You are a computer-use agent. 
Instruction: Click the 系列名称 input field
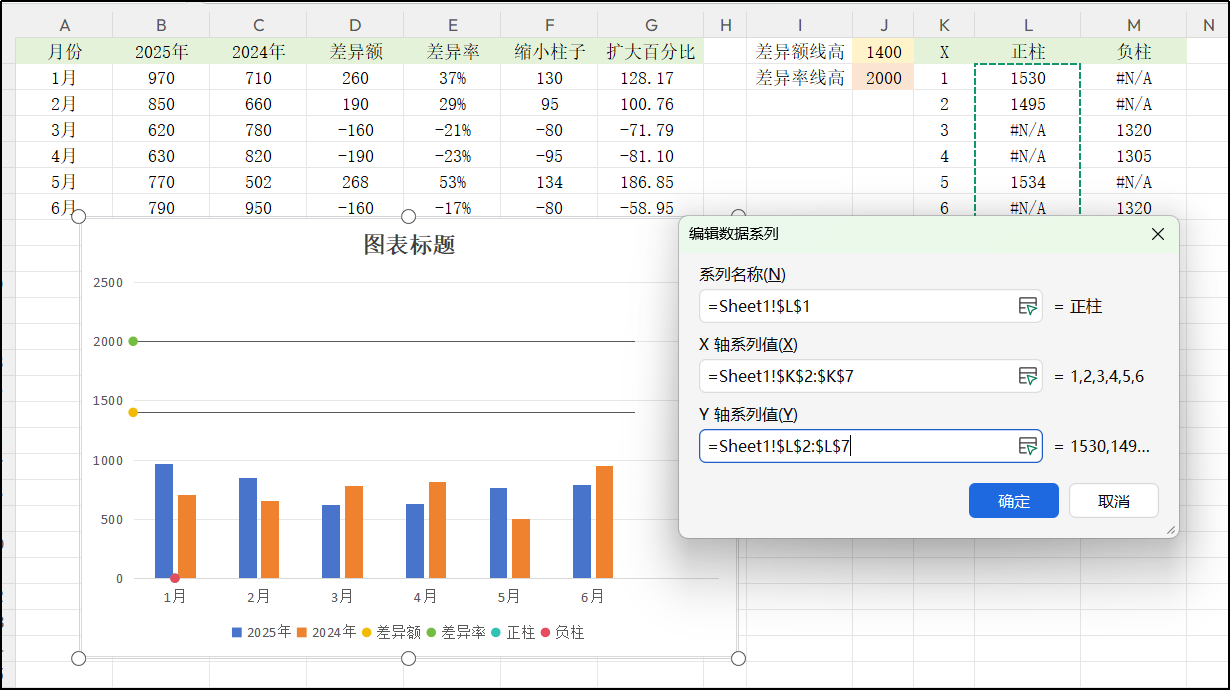[870, 307]
